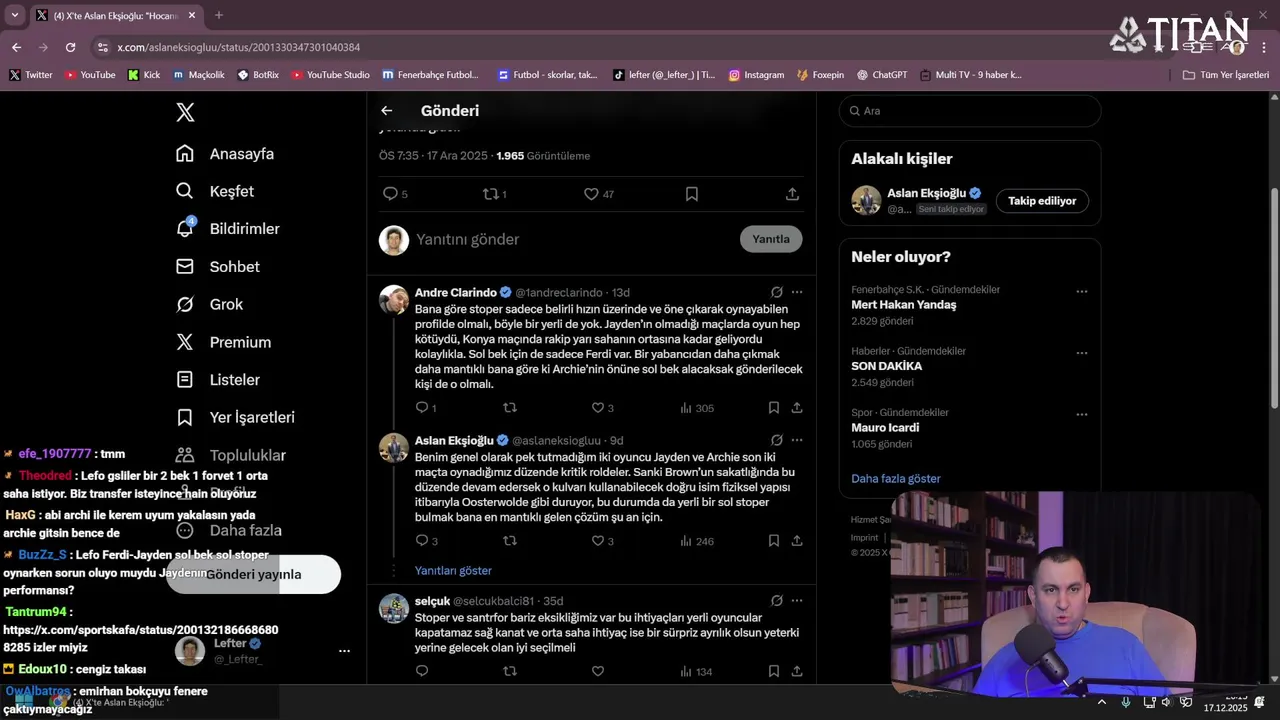Click the Ara search field
Screen dimensions: 1280x720
pos(970,111)
